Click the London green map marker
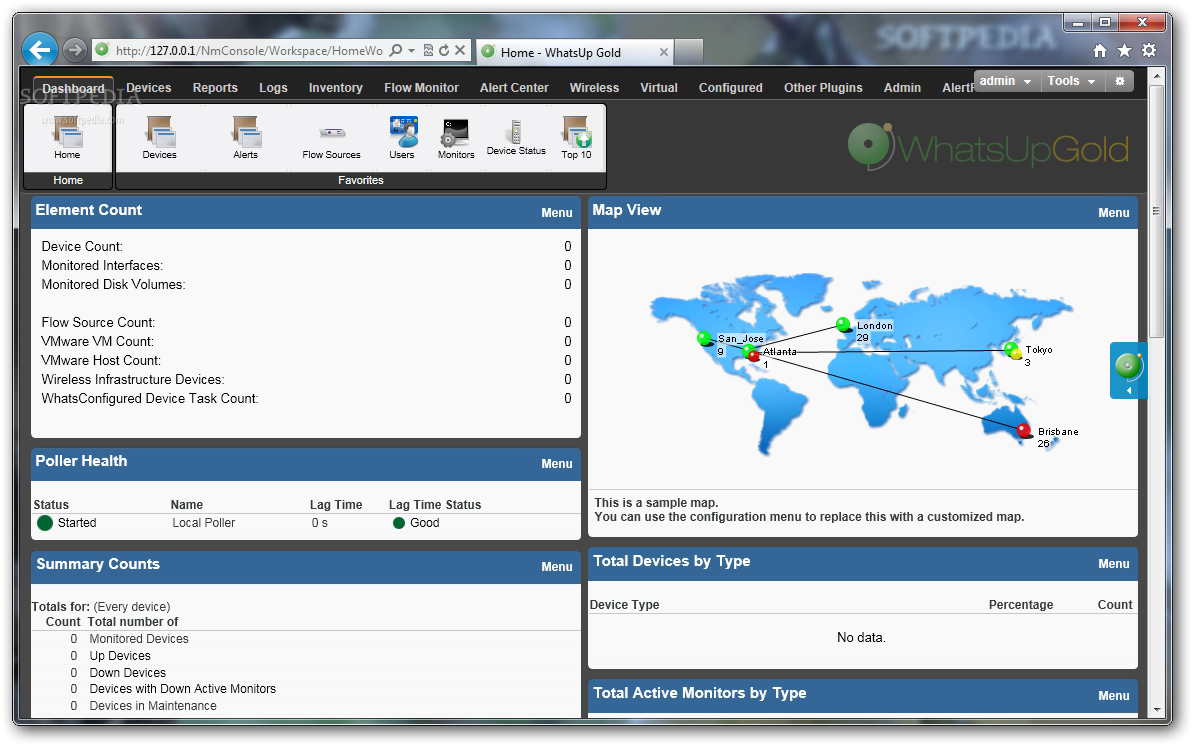 click(843, 325)
